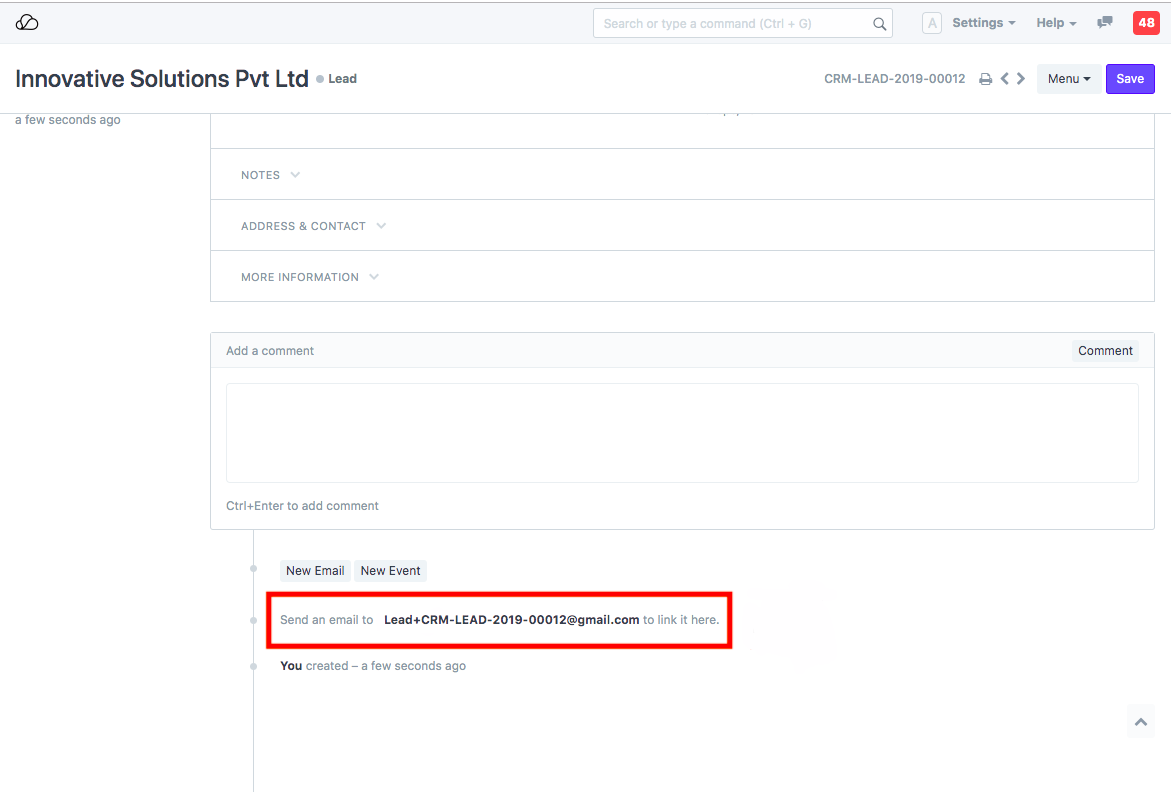This screenshot has width=1171, height=792.
Task: Create a New Event
Action: 390,571
